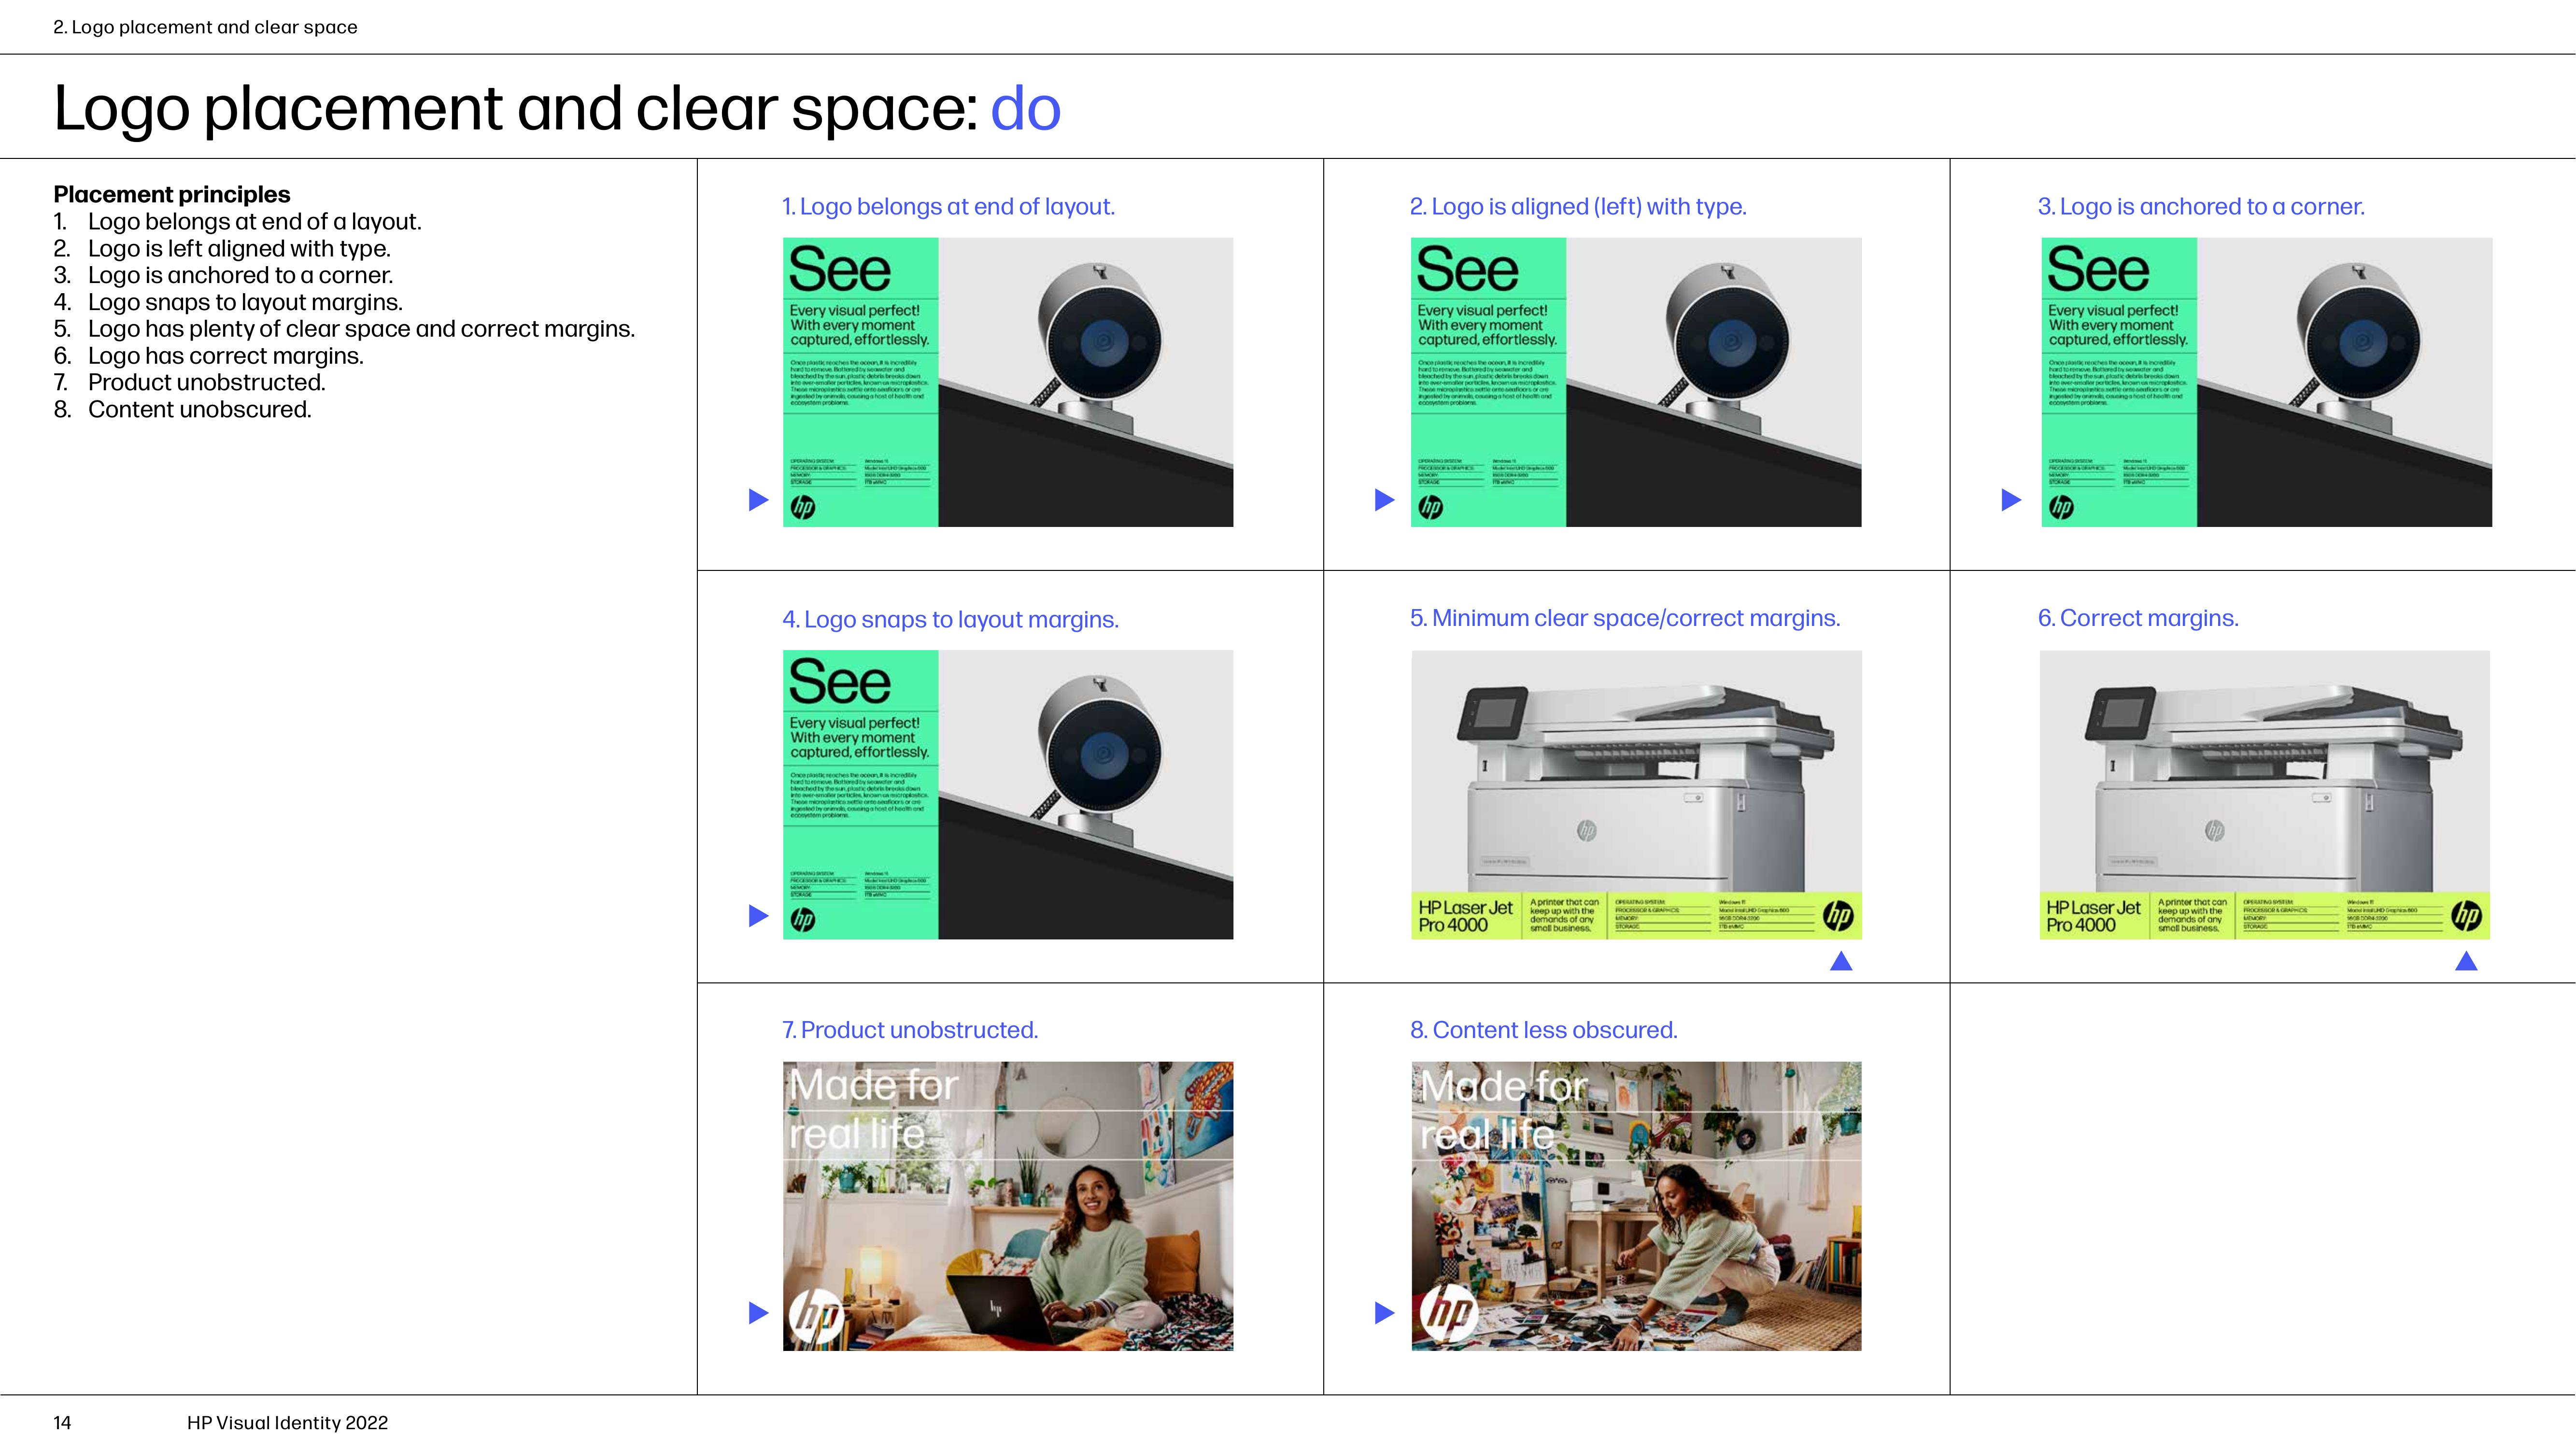Click the HP badge on printer body in example 5
This screenshot has width=2576, height=1449.
click(1587, 830)
